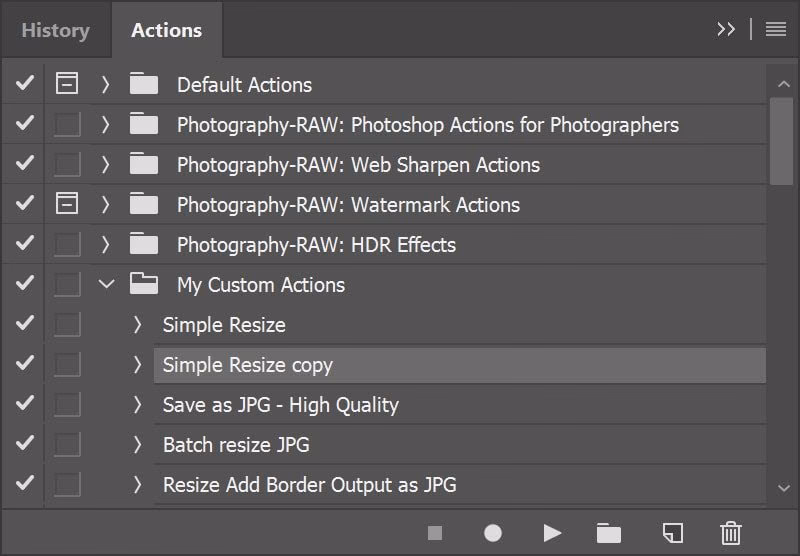Screen dimensions: 800x556
Task: Select Photography-RAW: Photoshop Actions for Photographers
Action: pos(428,125)
